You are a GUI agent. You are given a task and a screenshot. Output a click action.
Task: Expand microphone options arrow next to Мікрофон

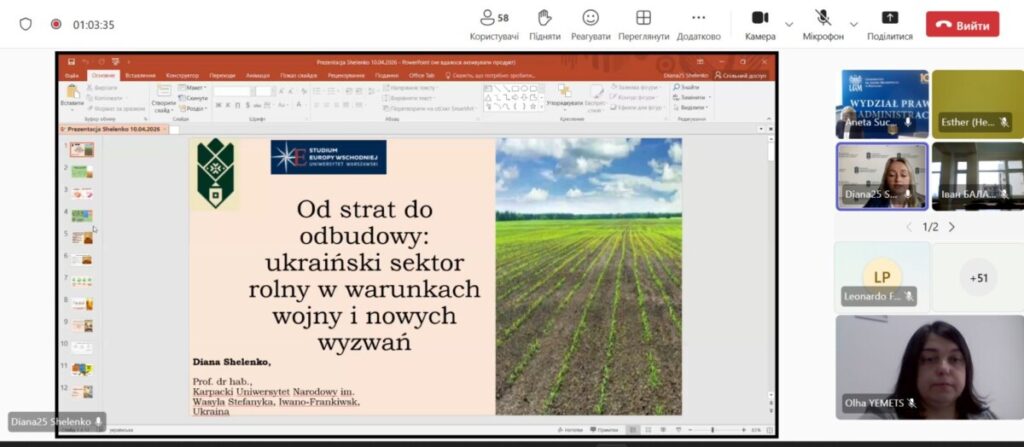tap(853, 24)
